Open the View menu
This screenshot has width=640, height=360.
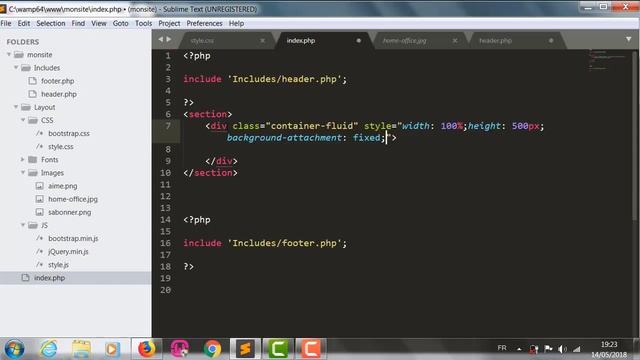[98, 23]
